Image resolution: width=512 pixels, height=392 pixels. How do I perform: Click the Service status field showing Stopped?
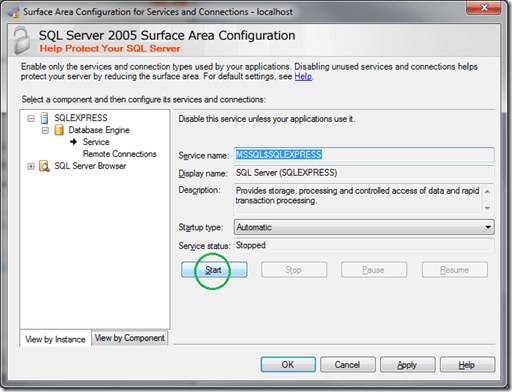click(364, 245)
